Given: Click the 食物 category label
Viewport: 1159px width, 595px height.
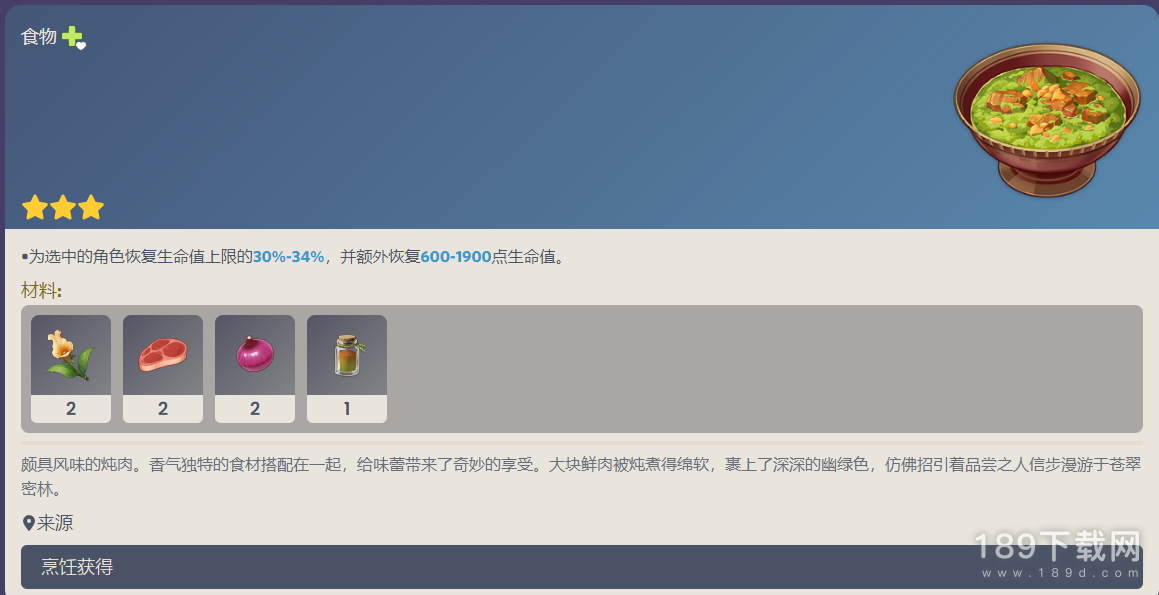Looking at the screenshot, I should (39, 37).
